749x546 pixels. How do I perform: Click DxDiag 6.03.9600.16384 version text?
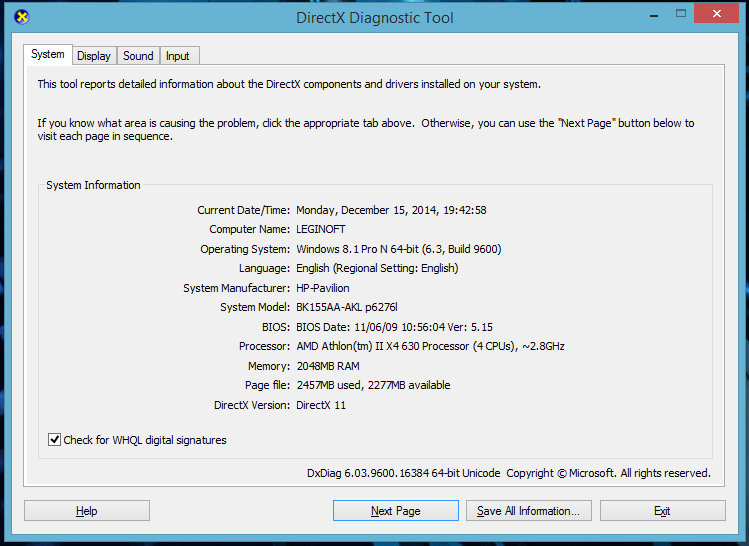tap(403, 473)
